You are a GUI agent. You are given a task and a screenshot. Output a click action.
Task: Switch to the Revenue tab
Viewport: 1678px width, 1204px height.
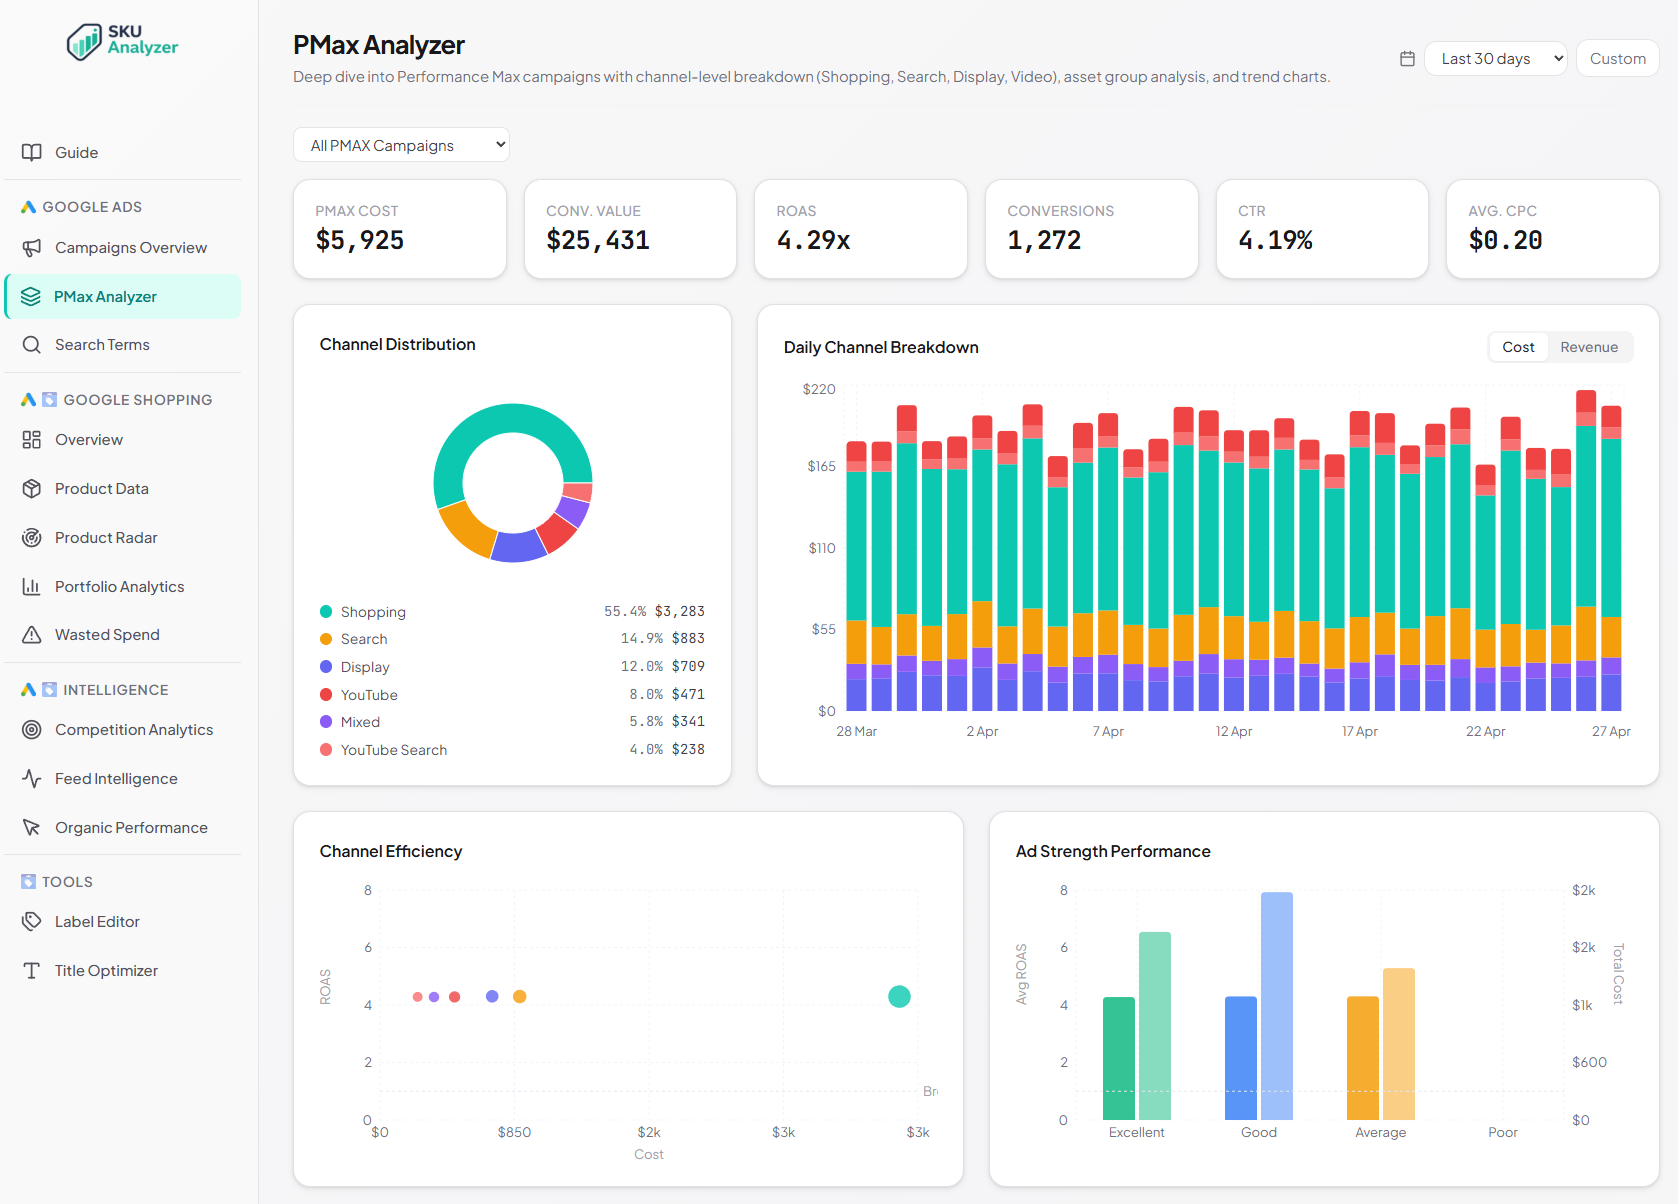tap(1589, 347)
